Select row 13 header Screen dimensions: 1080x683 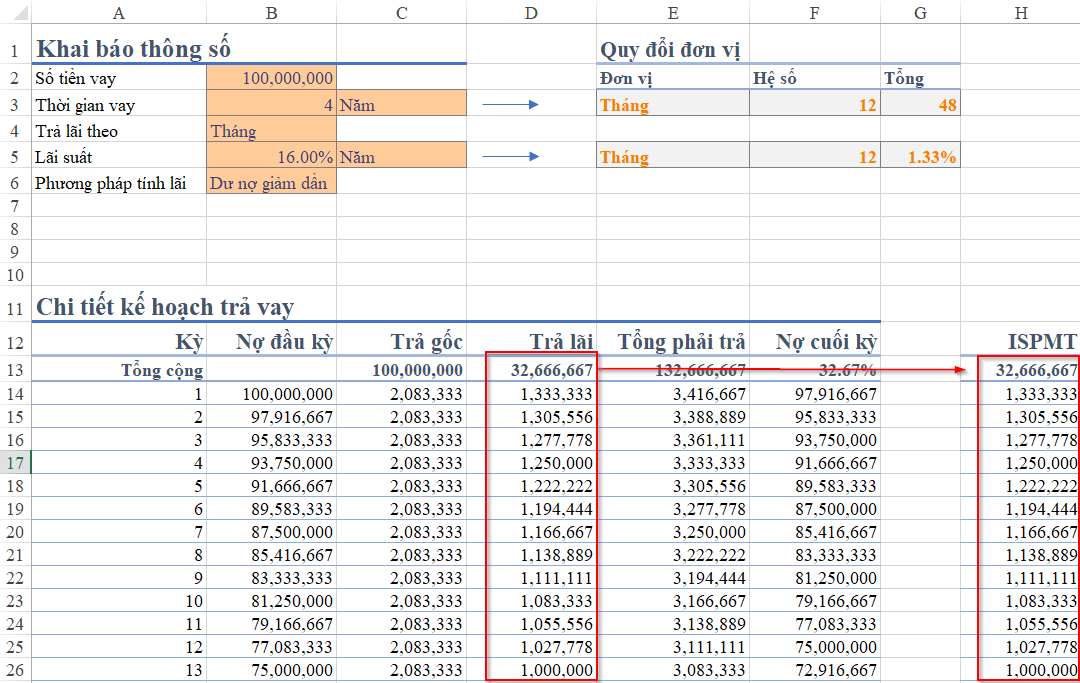(x=15, y=370)
